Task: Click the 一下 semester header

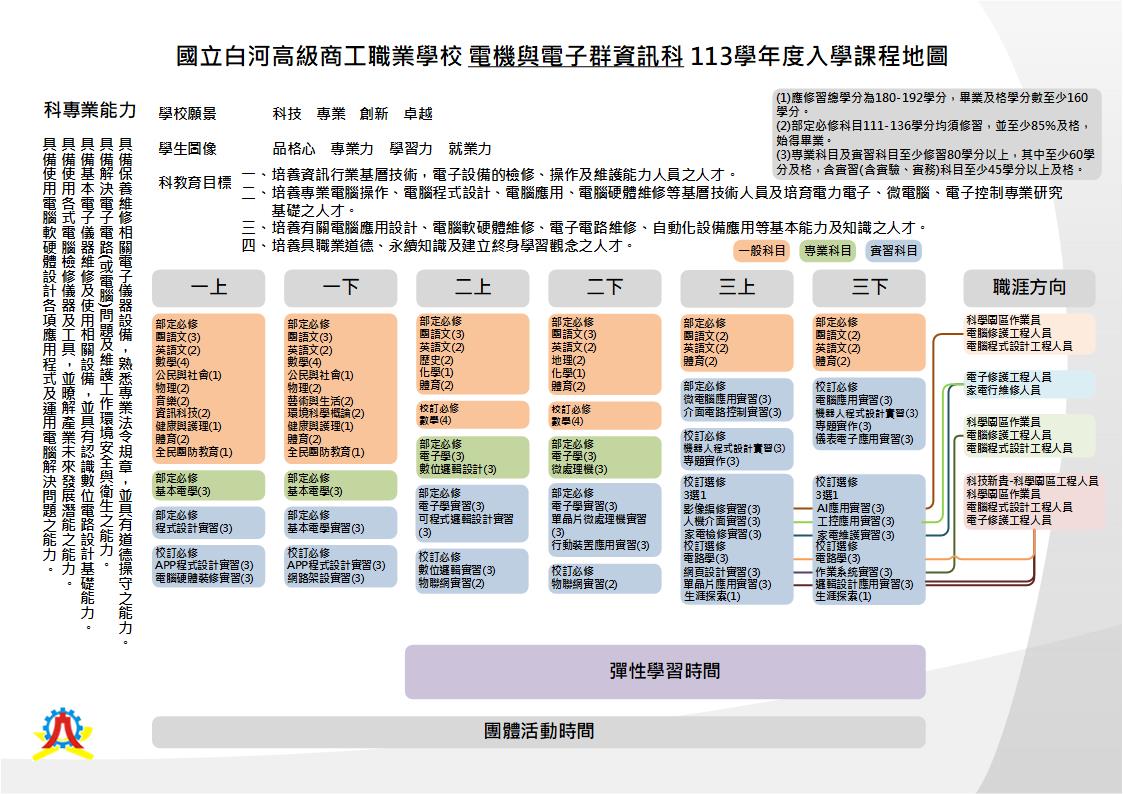Action: point(340,288)
